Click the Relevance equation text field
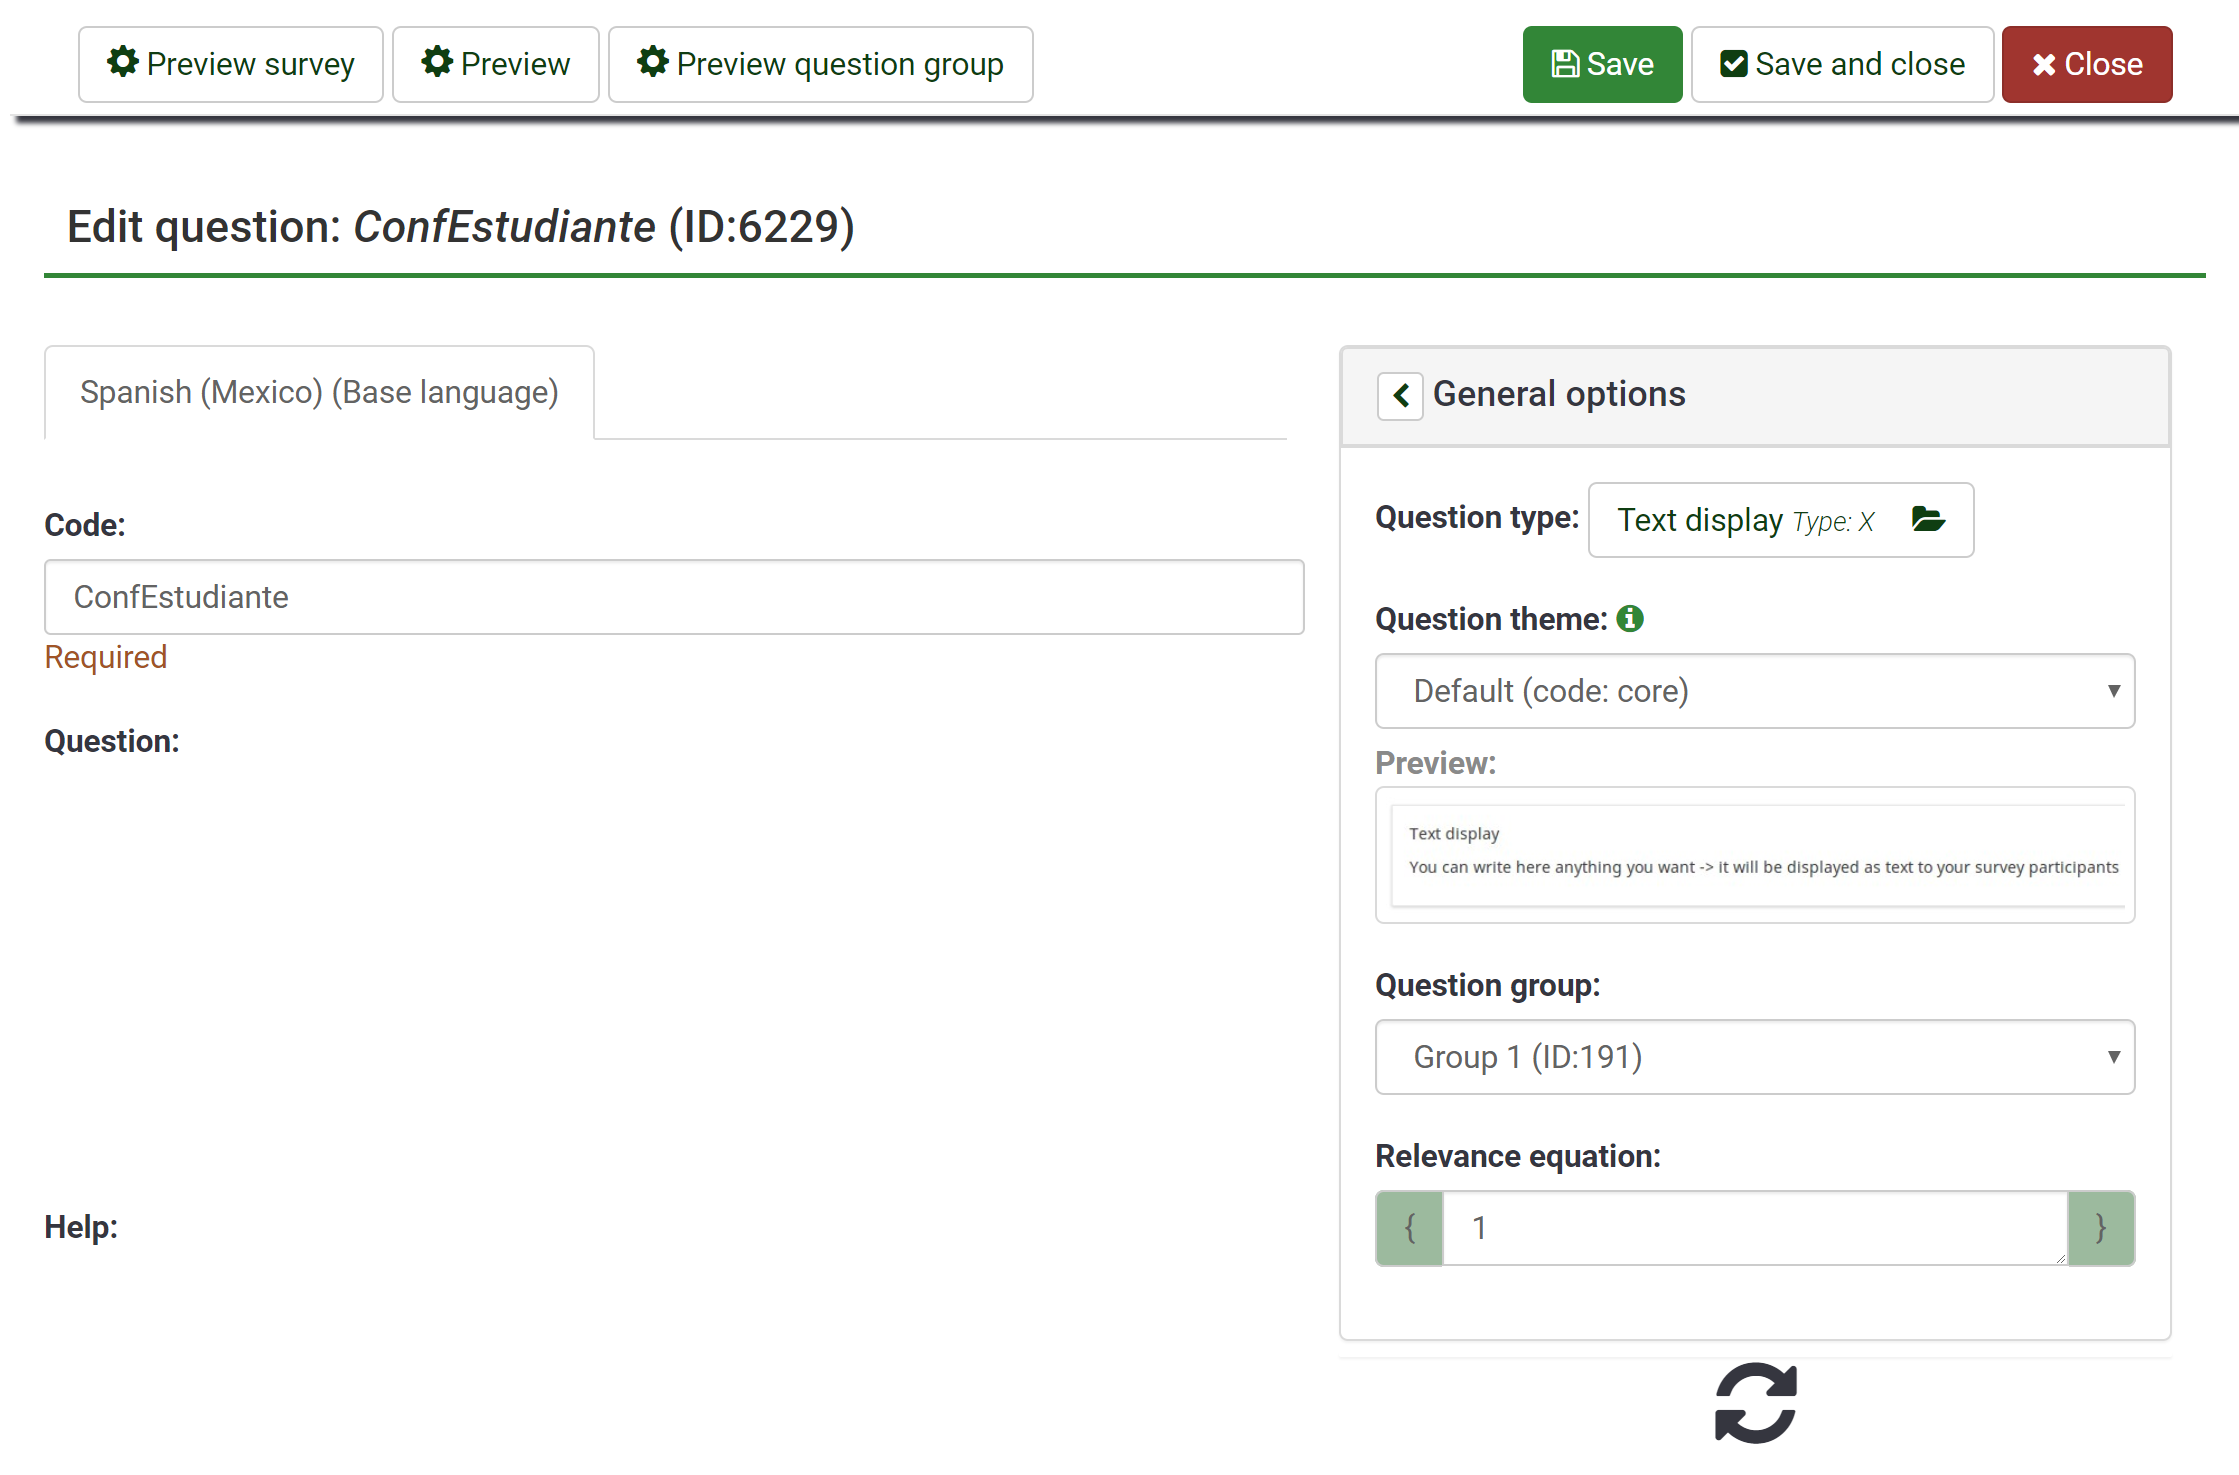This screenshot has height=1475, width=2239. [x=1755, y=1228]
